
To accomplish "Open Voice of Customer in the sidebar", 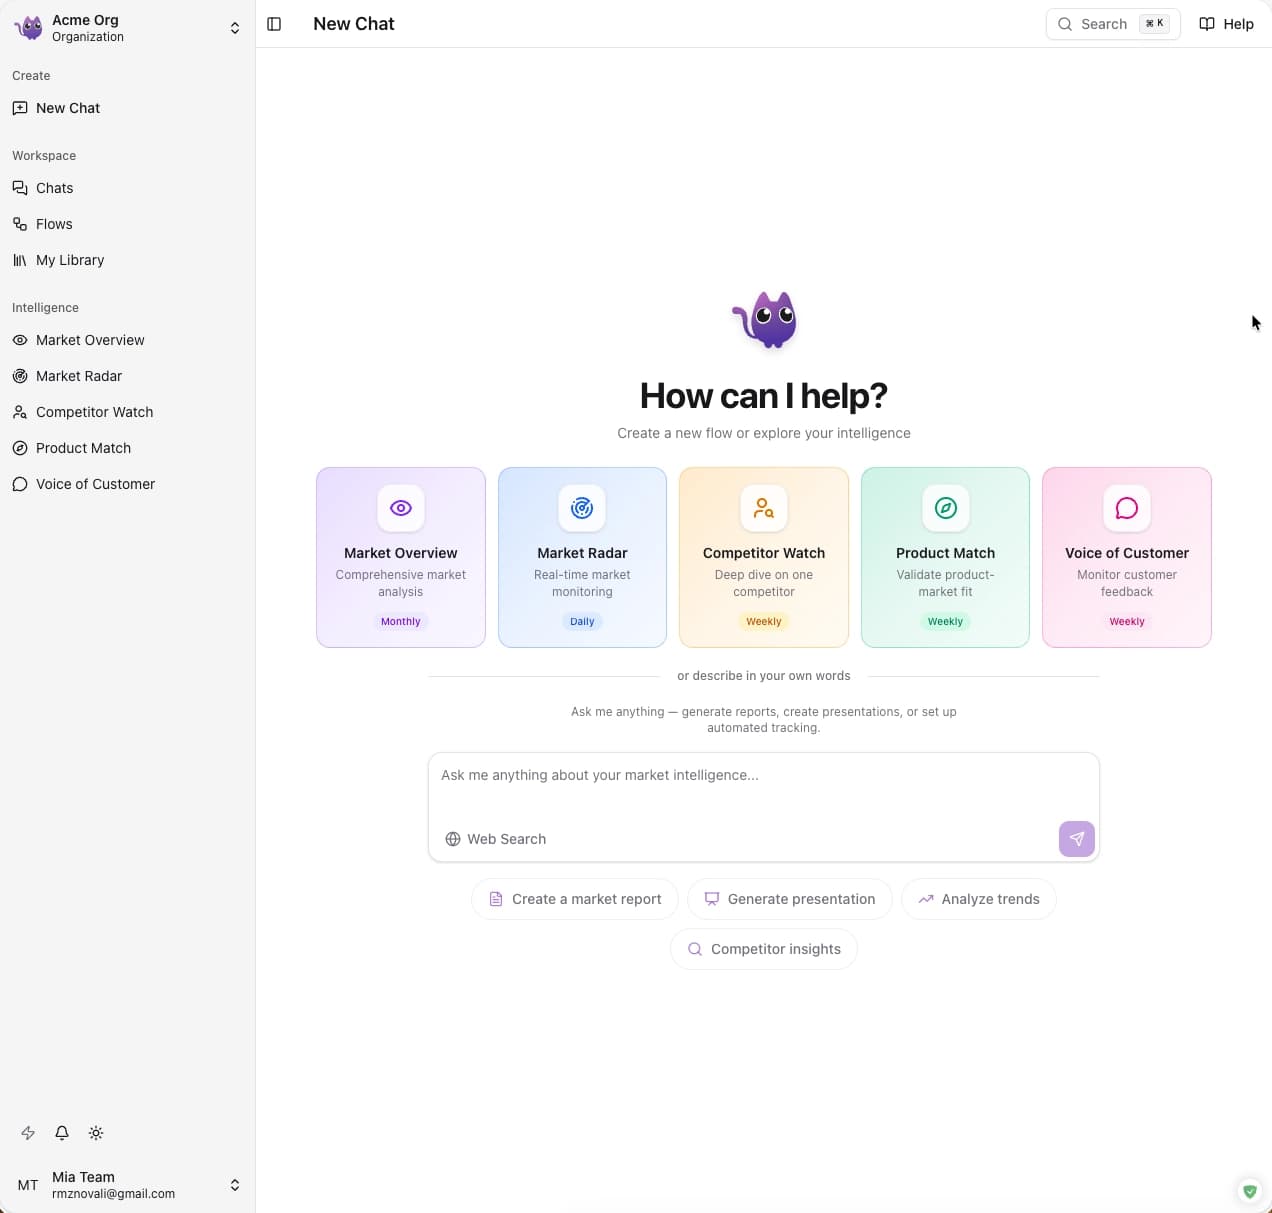I will tap(94, 484).
